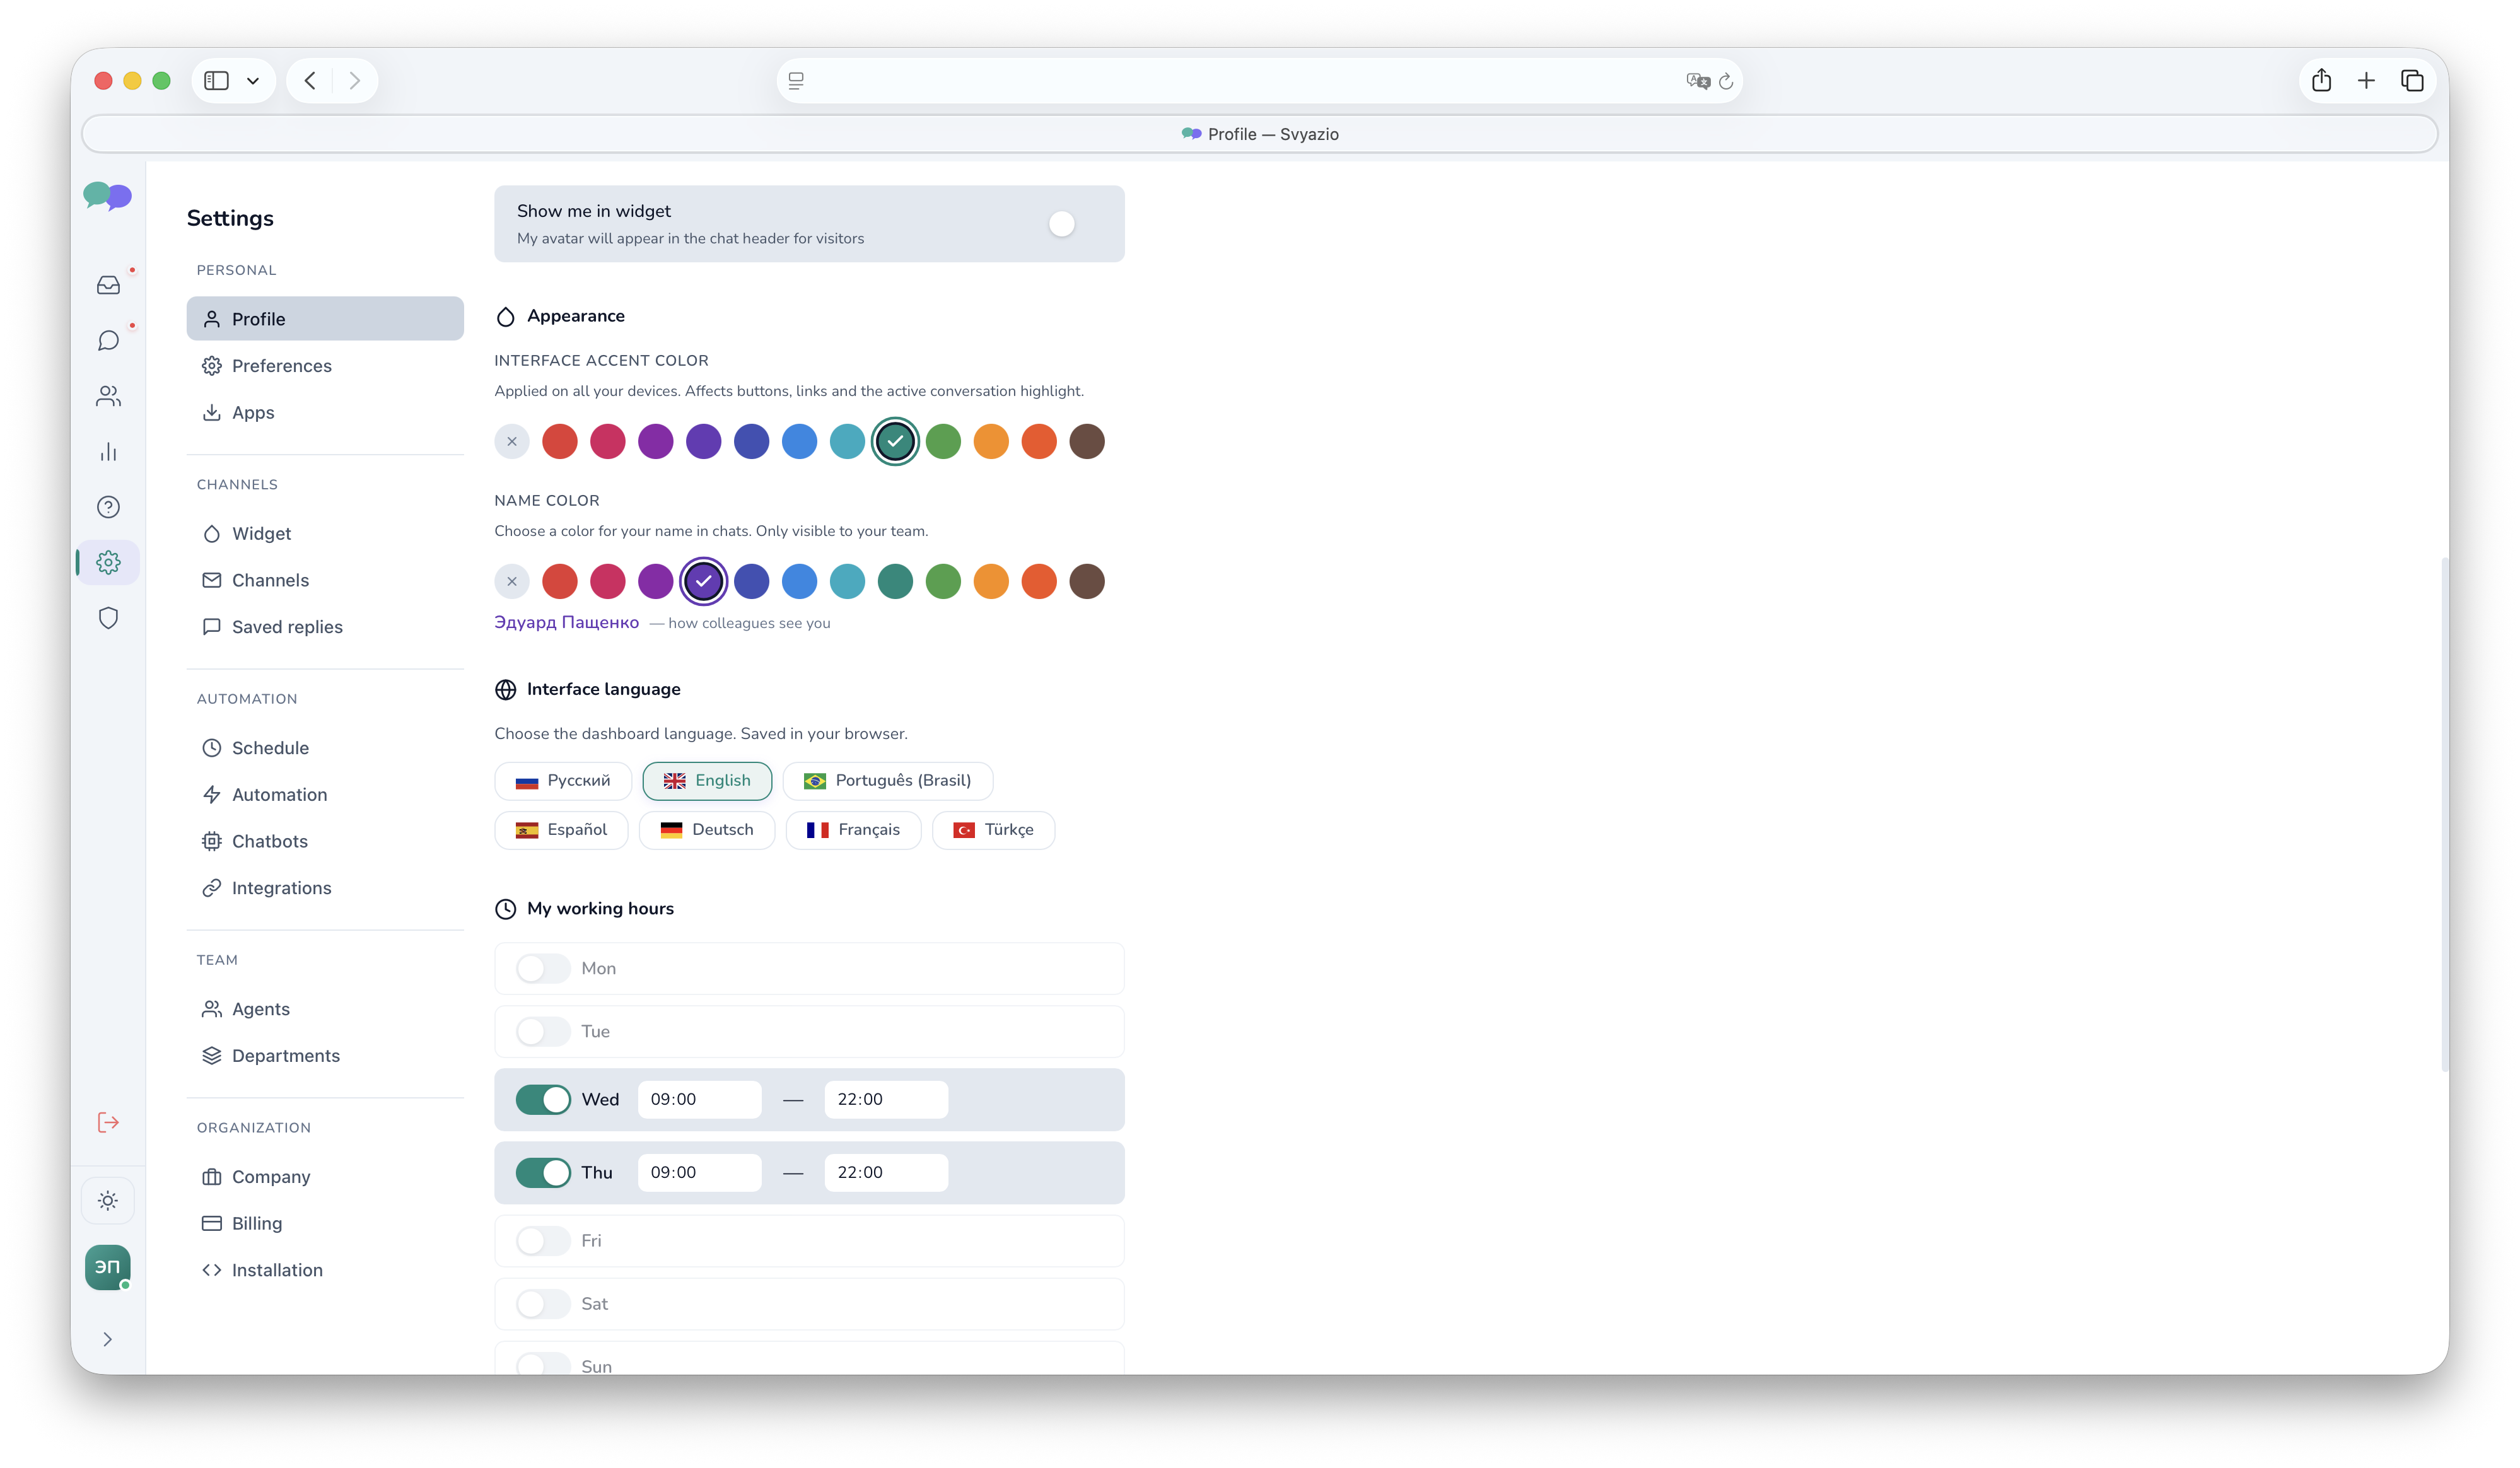
Task: Open the shield security icon in rail
Action: [x=108, y=618]
